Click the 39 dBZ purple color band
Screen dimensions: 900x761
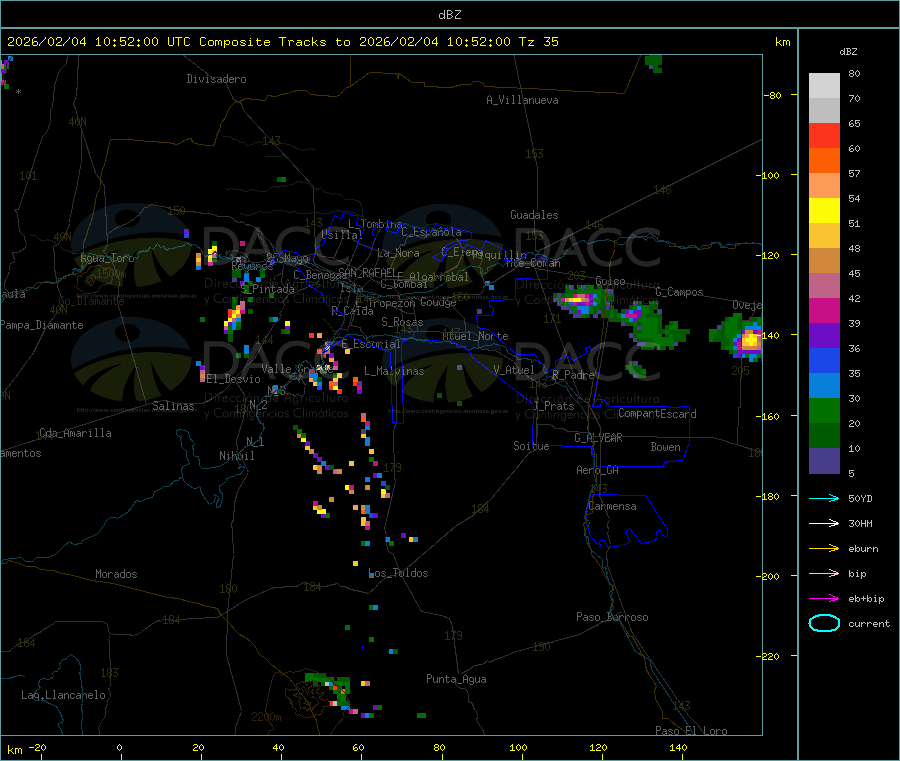coord(824,336)
